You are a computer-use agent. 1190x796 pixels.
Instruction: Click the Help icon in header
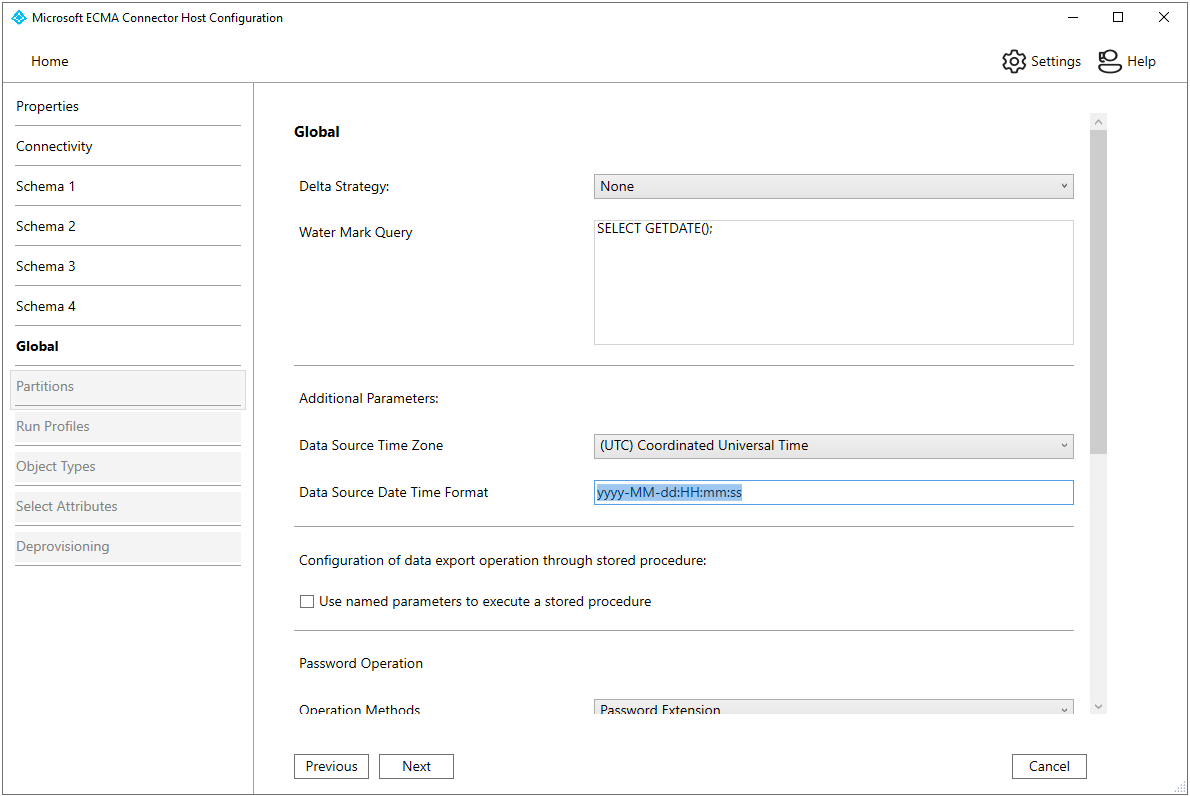tap(1110, 61)
